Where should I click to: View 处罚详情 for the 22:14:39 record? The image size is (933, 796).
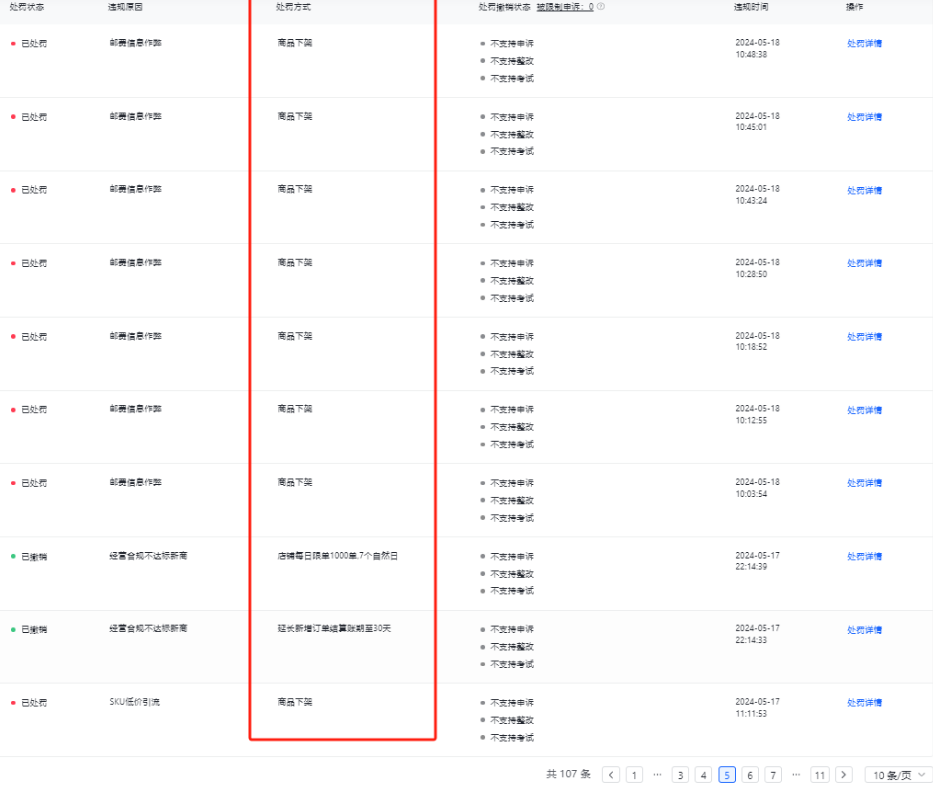click(x=864, y=556)
